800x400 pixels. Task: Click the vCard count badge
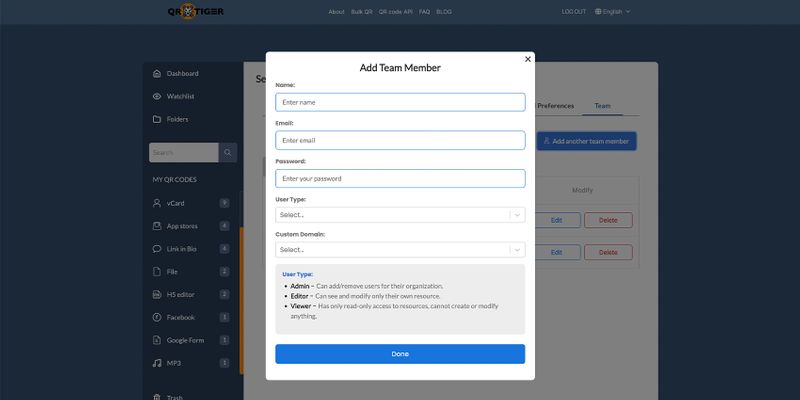[x=224, y=203]
